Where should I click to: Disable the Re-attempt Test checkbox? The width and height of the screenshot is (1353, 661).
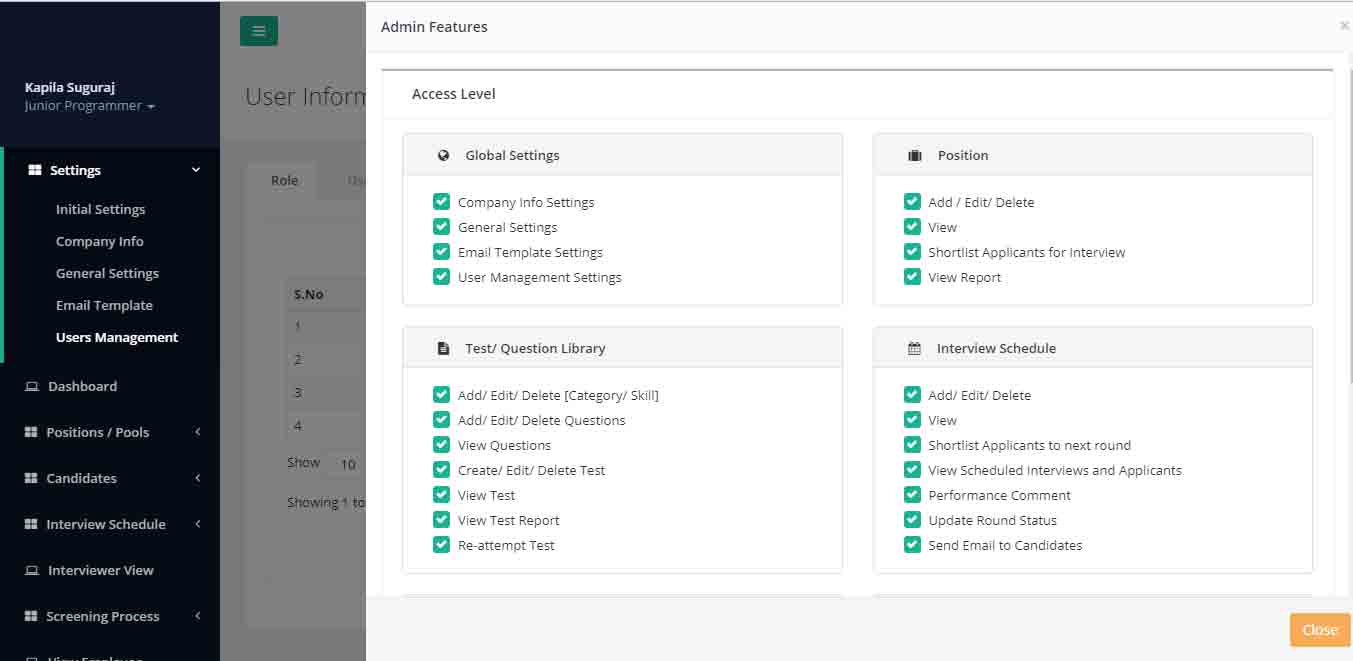(441, 545)
